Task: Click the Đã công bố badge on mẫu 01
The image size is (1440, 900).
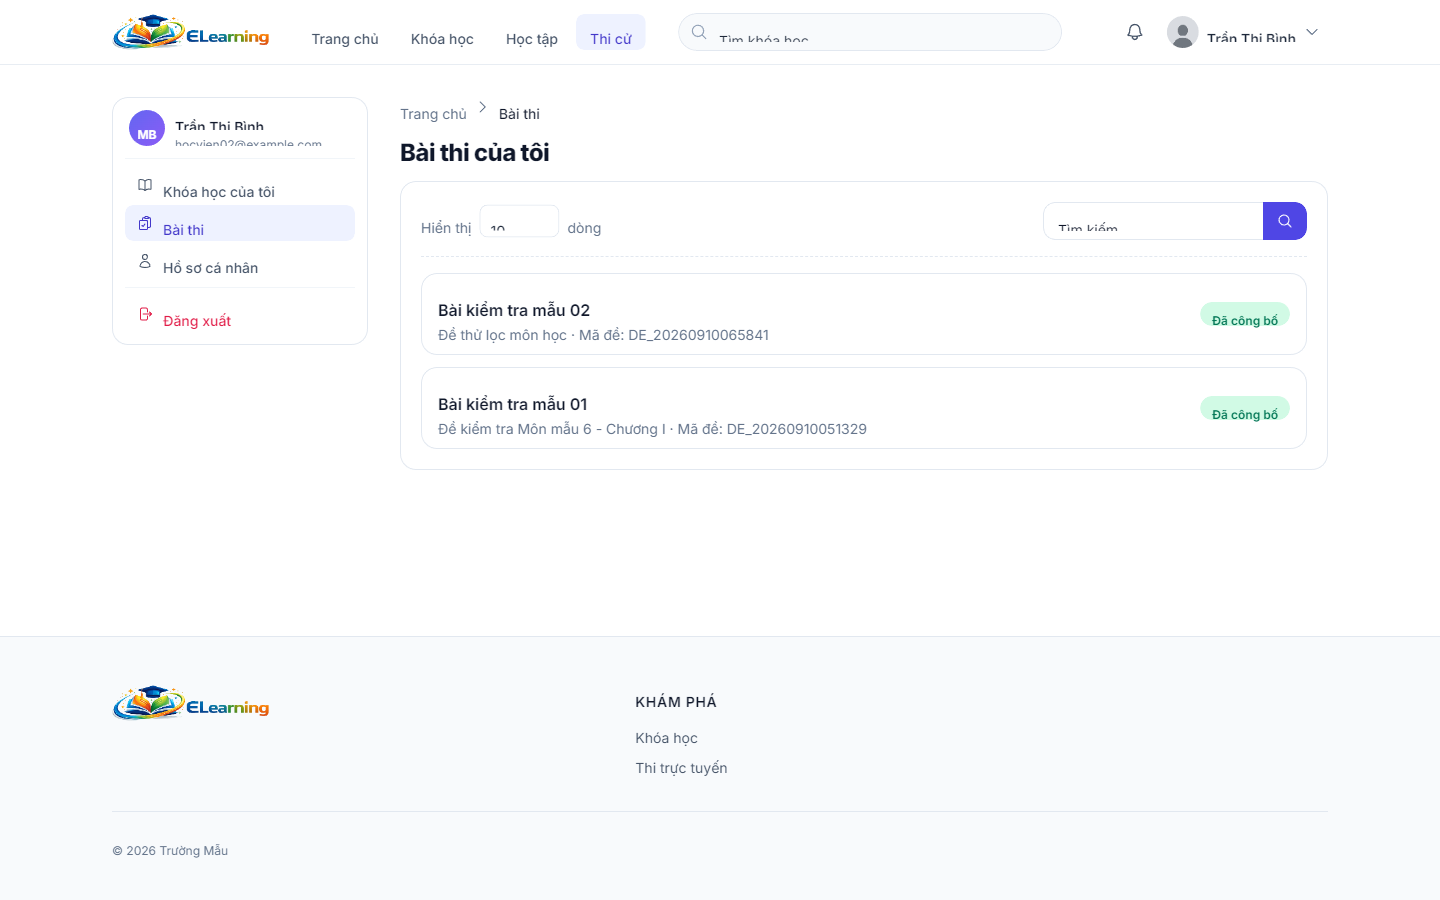Action: point(1245,409)
